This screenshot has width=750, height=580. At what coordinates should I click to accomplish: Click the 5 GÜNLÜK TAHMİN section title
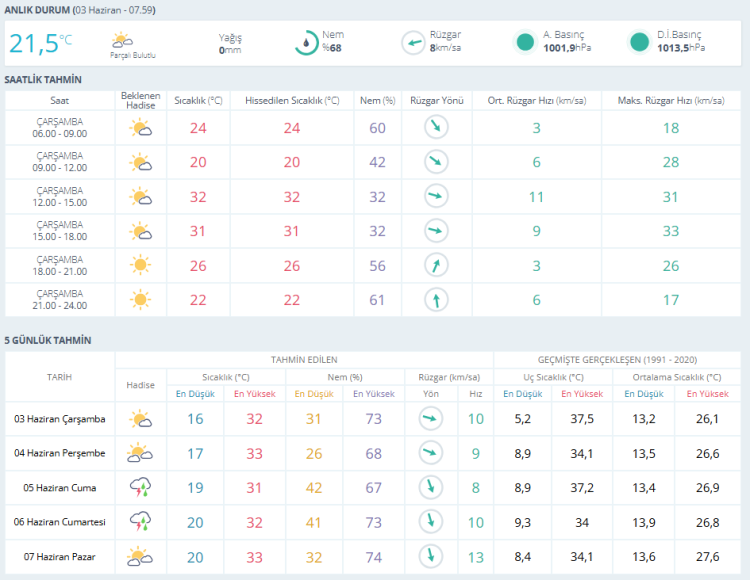click(x=48, y=340)
